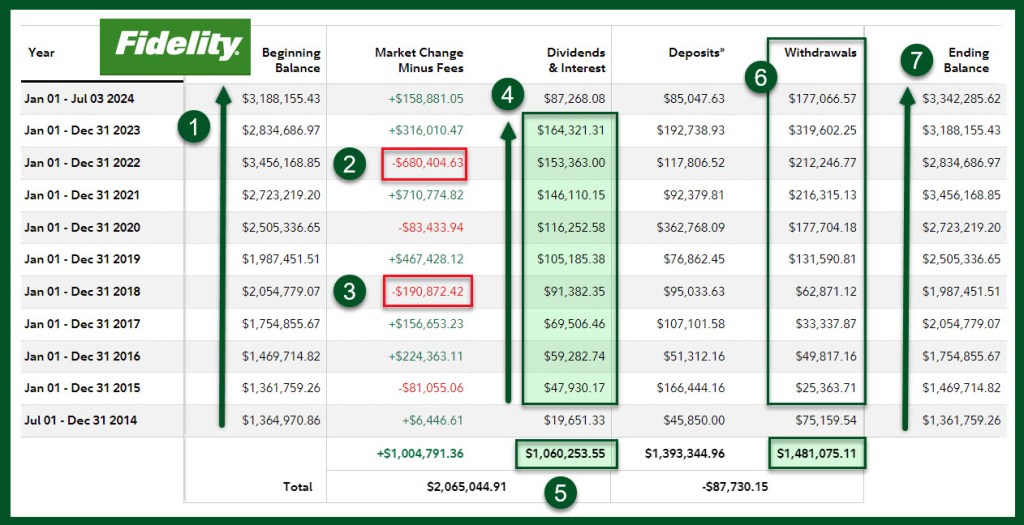
Task: Click the green circle marker numbered 4
Action: tap(509, 95)
